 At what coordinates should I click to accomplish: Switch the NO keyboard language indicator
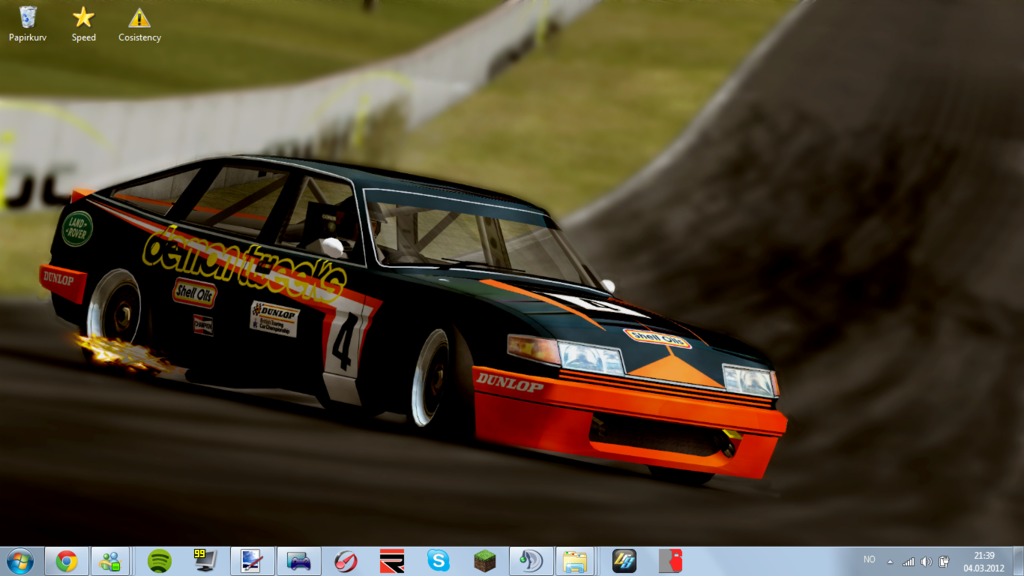(869, 560)
